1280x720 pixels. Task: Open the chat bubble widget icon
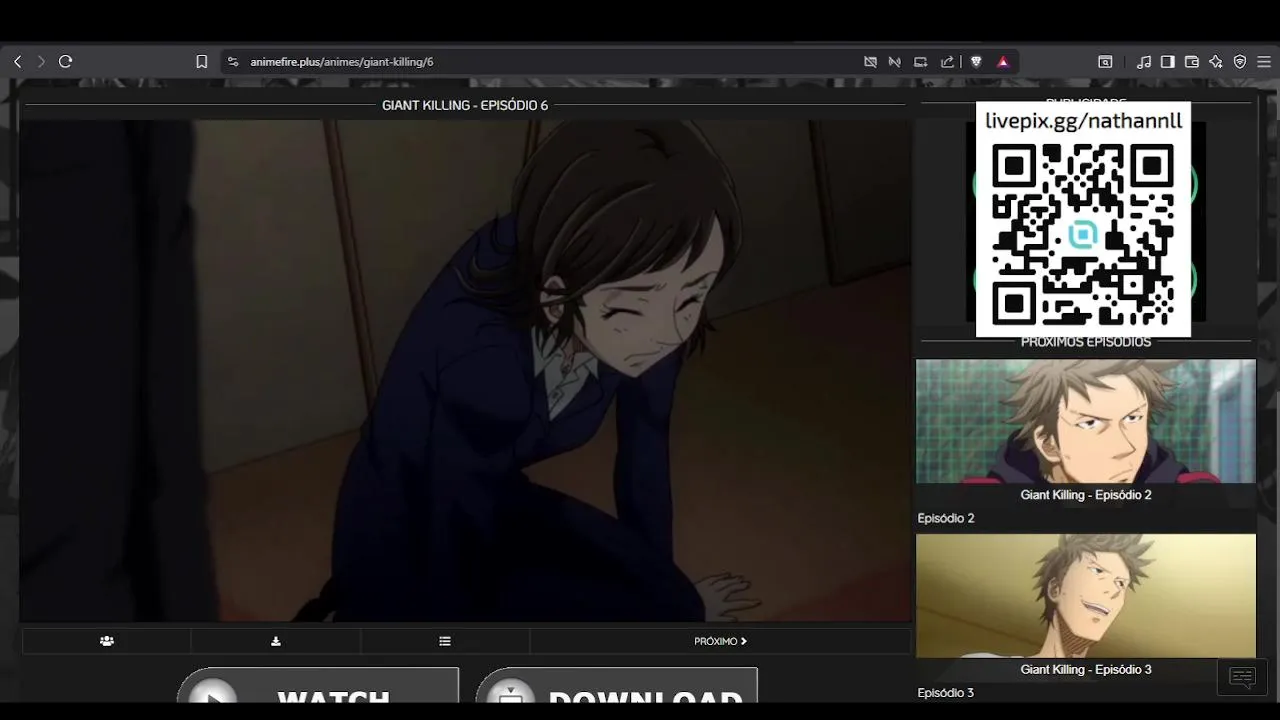(1242, 678)
